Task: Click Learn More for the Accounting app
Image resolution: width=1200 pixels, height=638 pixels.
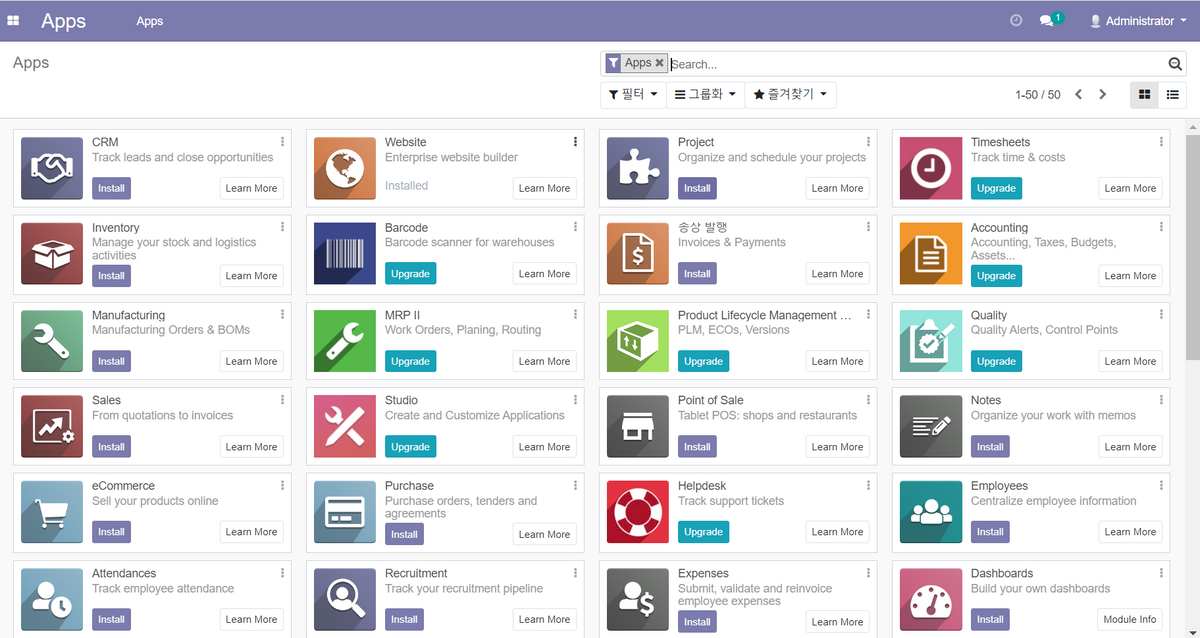Action: tap(1130, 275)
